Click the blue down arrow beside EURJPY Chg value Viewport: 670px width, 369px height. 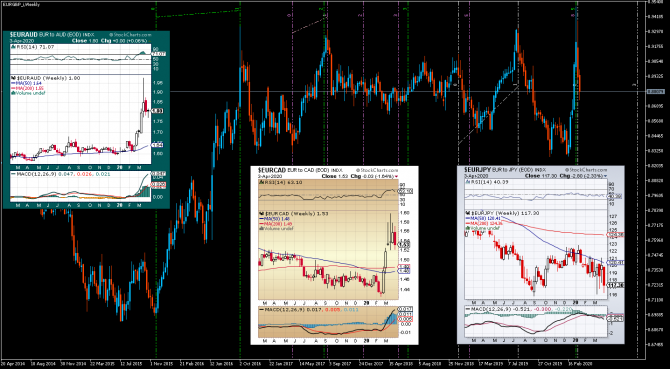[605, 176]
